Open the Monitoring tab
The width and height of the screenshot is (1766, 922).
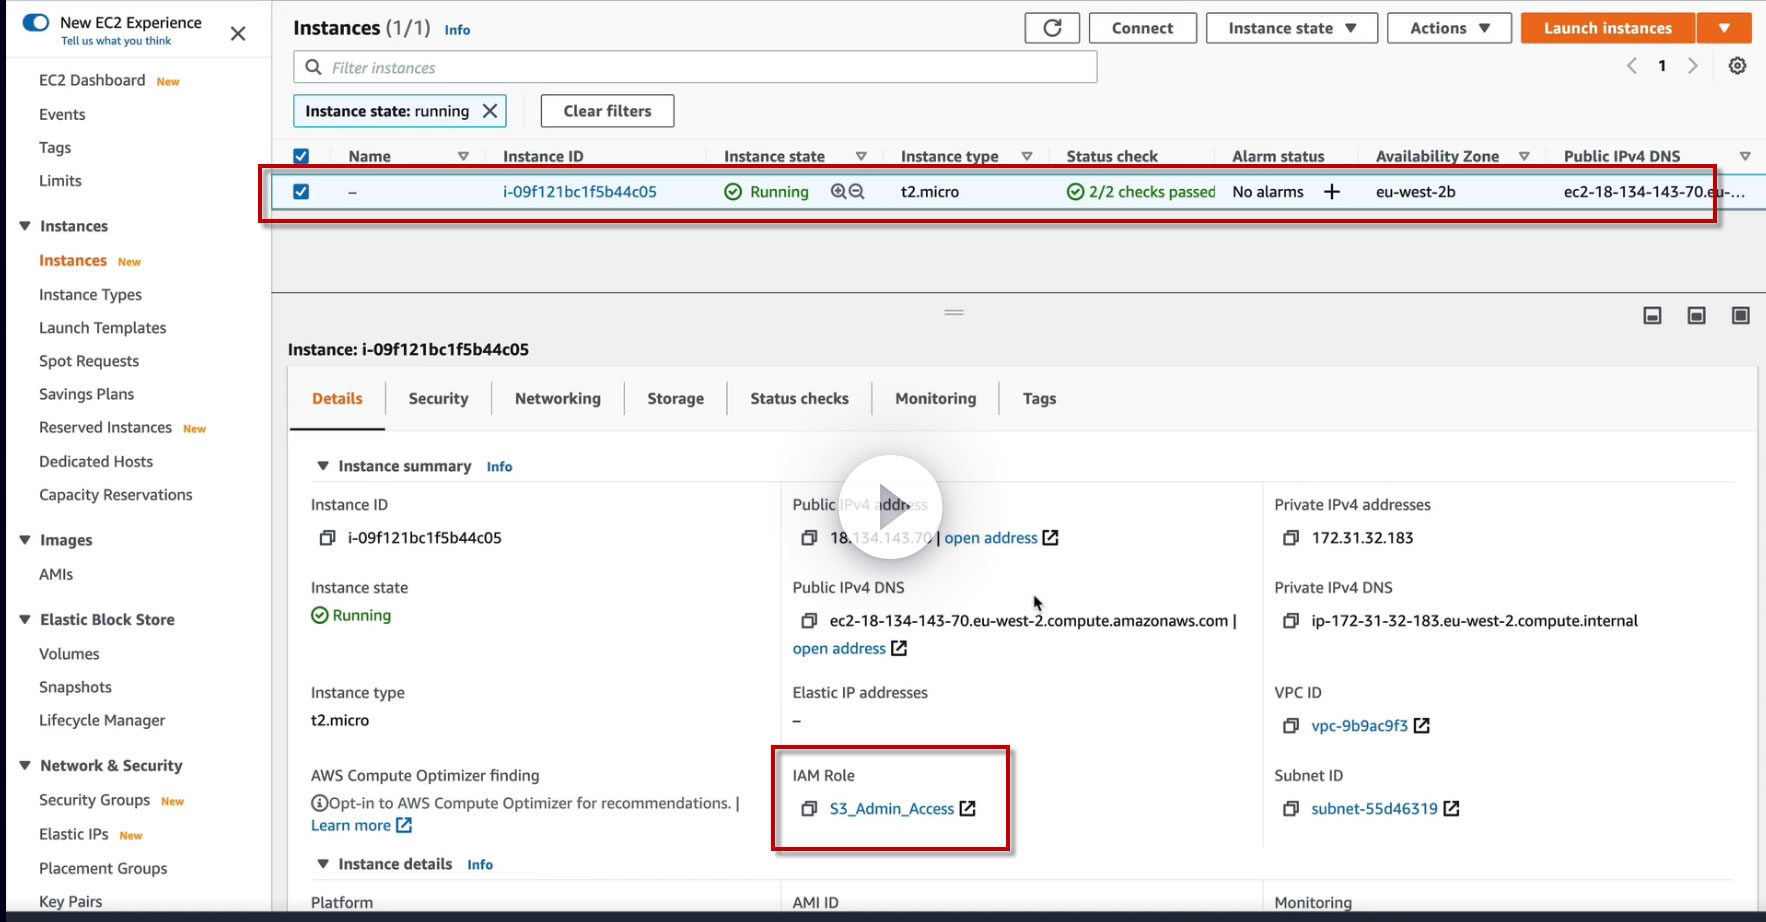point(936,399)
